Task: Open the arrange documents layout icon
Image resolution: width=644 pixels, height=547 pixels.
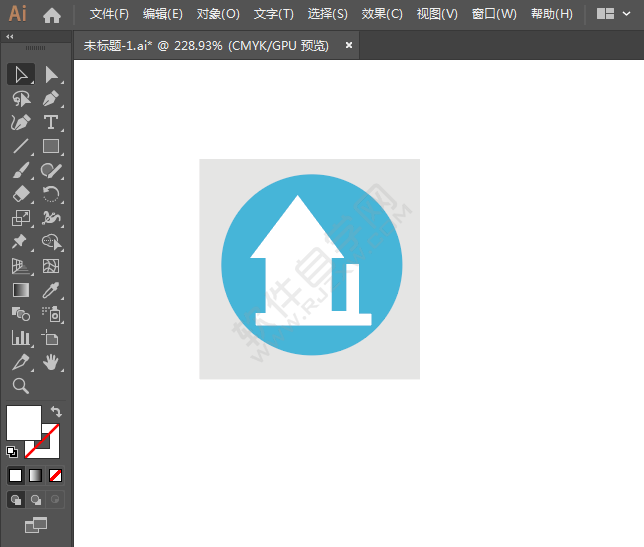Action: 605,14
